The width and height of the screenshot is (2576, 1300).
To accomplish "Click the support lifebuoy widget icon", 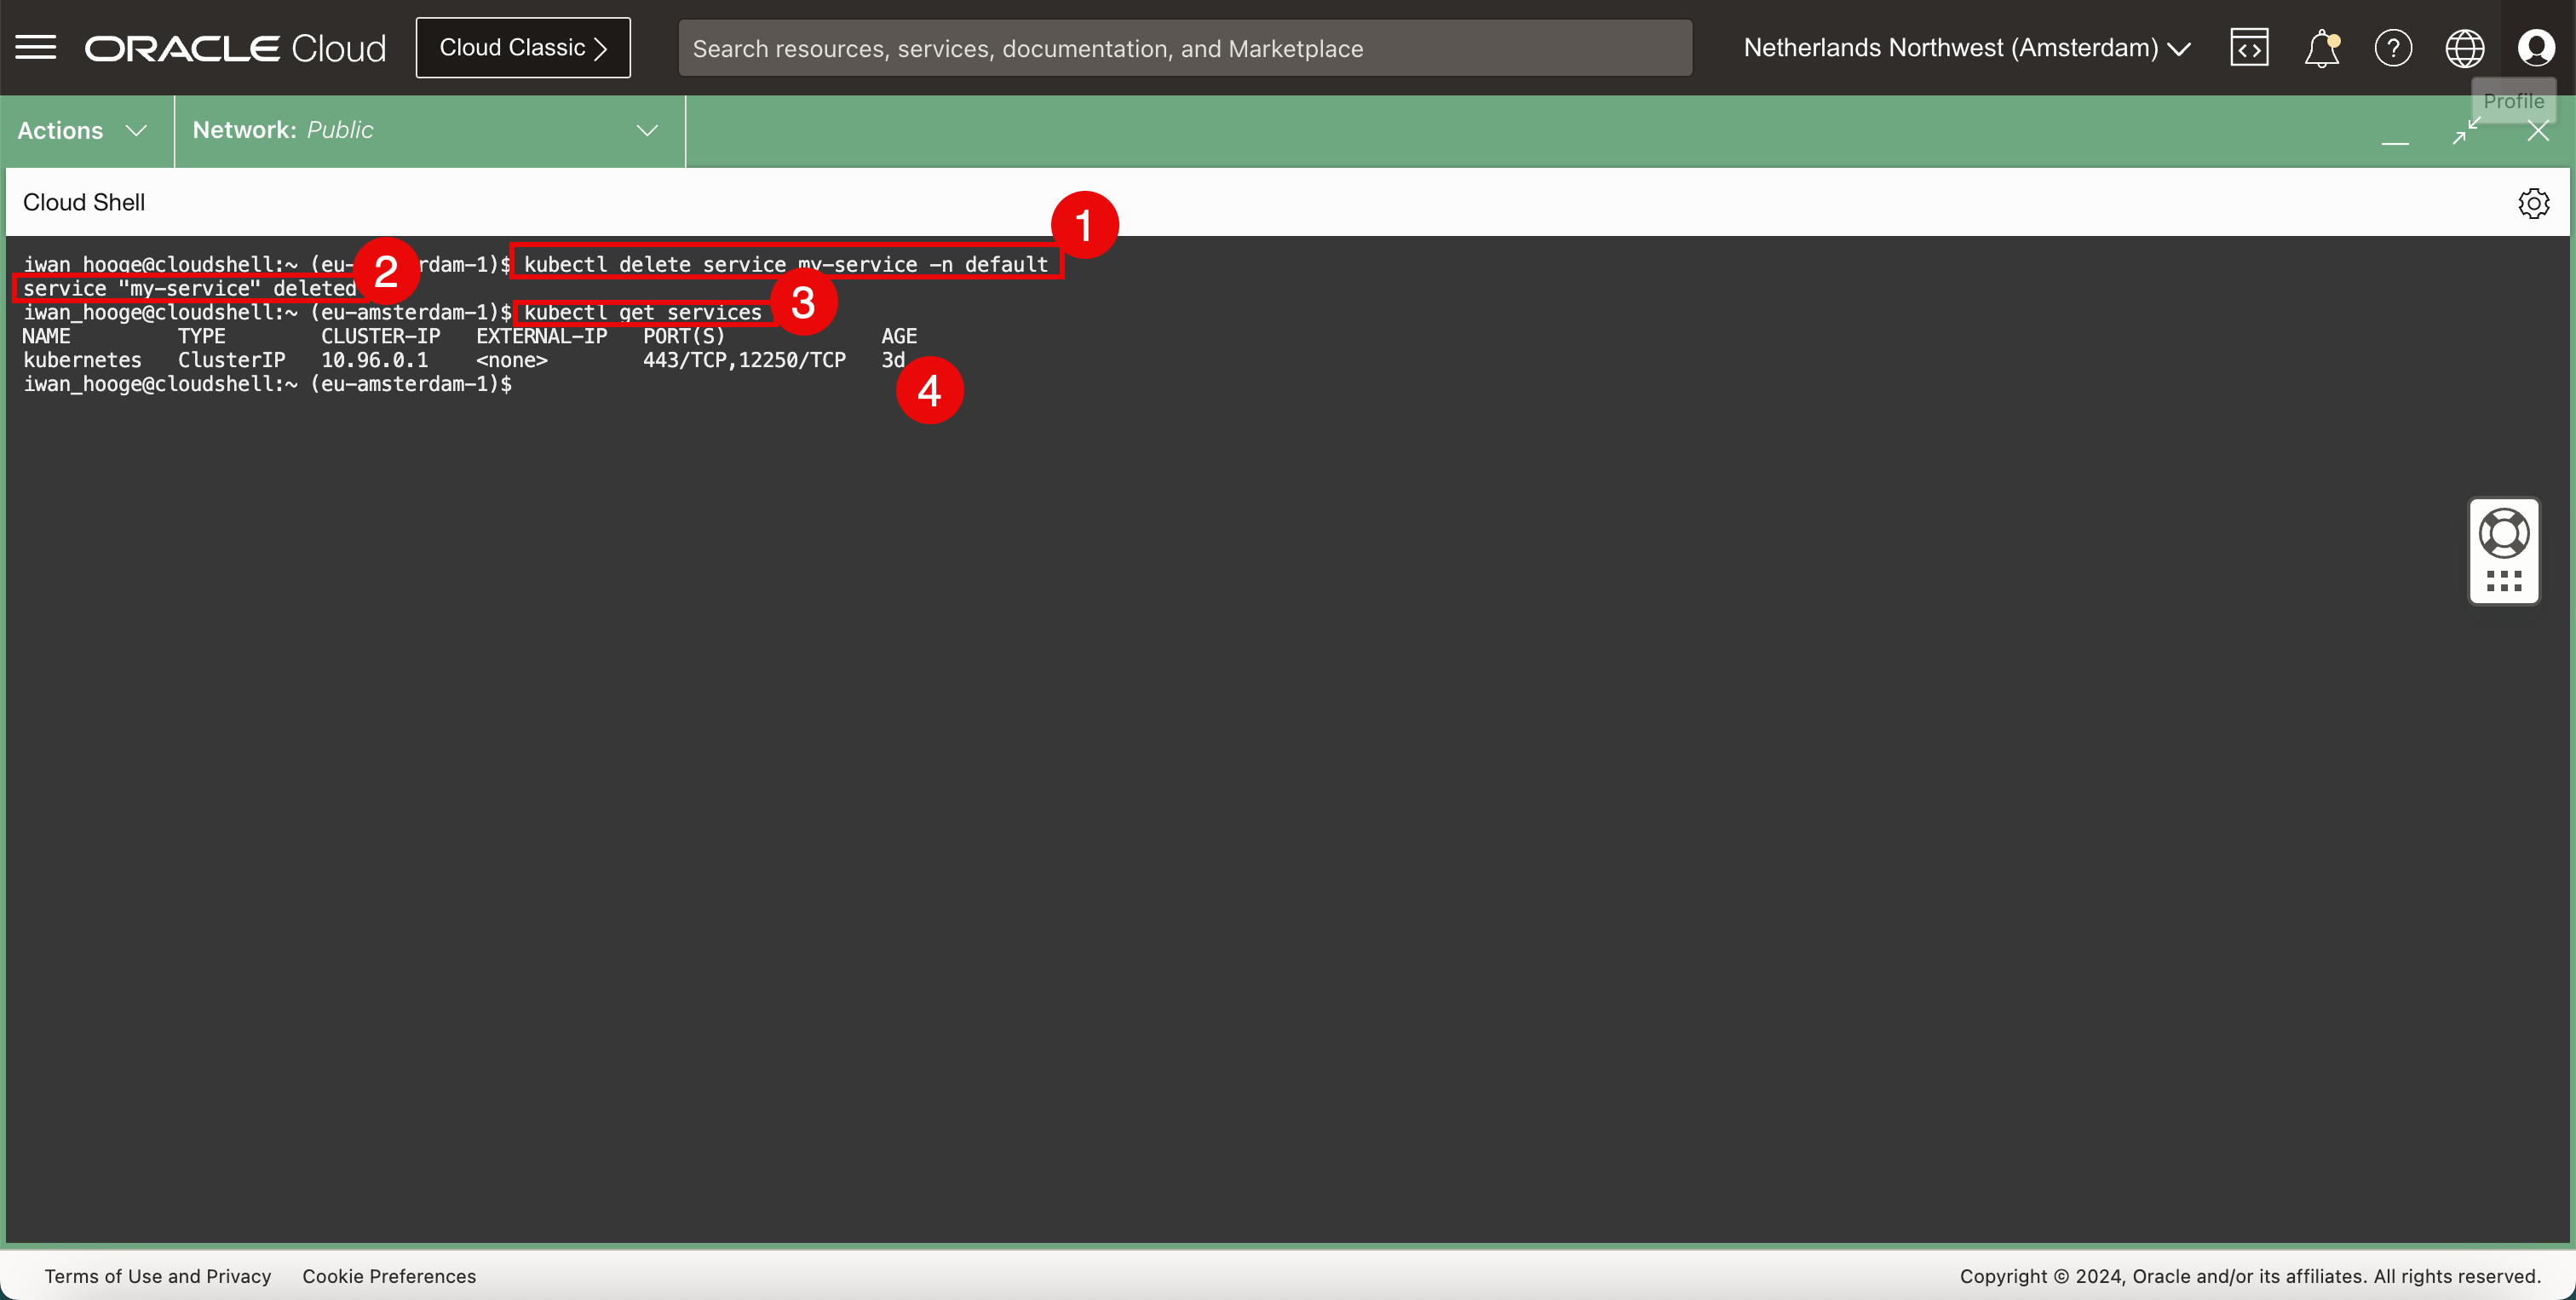I will [x=2504, y=533].
